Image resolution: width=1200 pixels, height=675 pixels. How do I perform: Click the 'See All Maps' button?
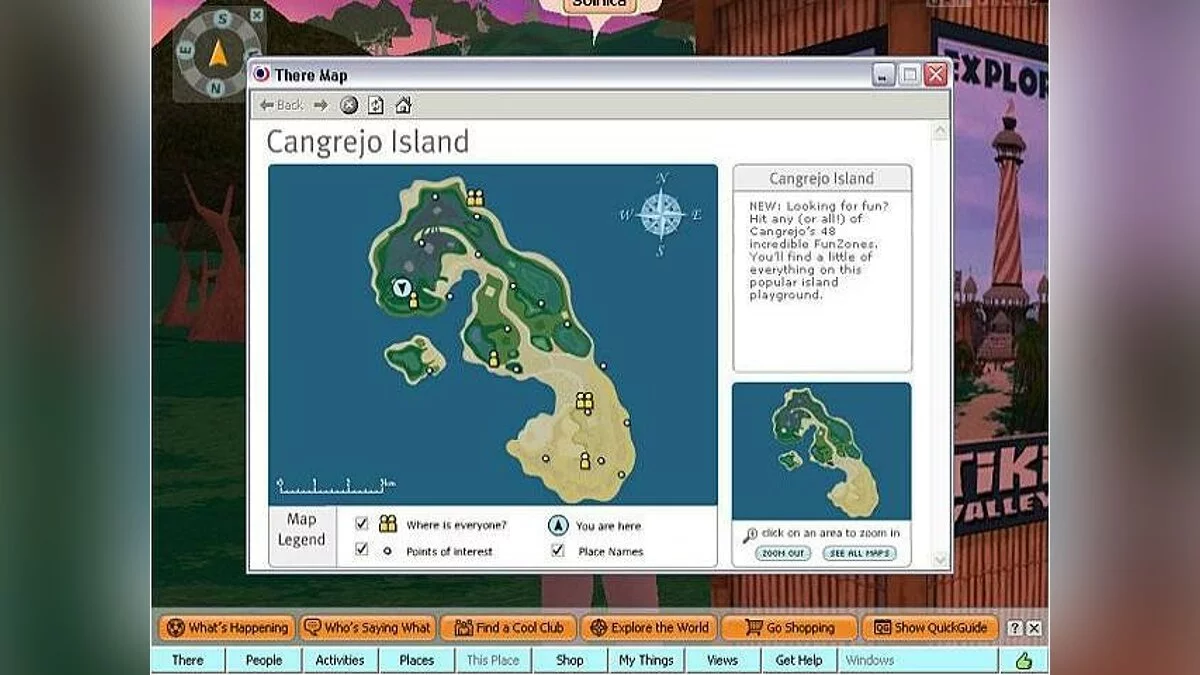tap(859, 553)
